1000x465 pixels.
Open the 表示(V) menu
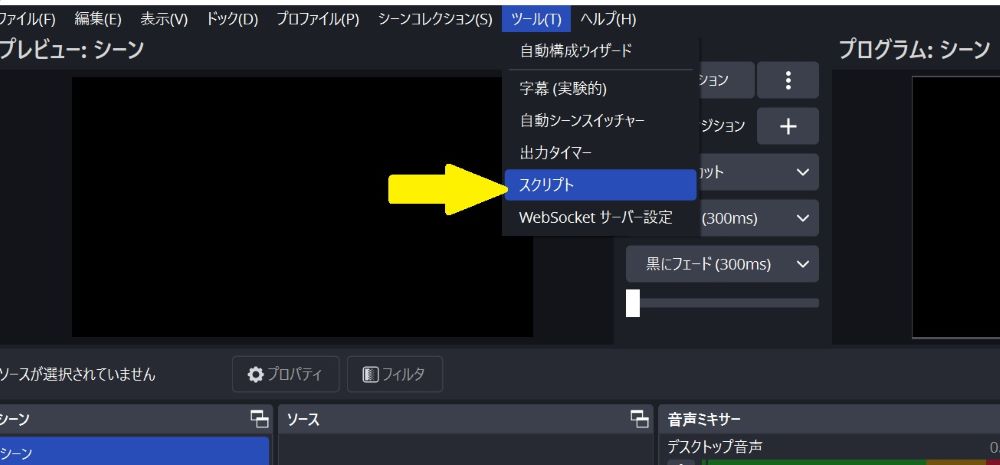(x=164, y=19)
